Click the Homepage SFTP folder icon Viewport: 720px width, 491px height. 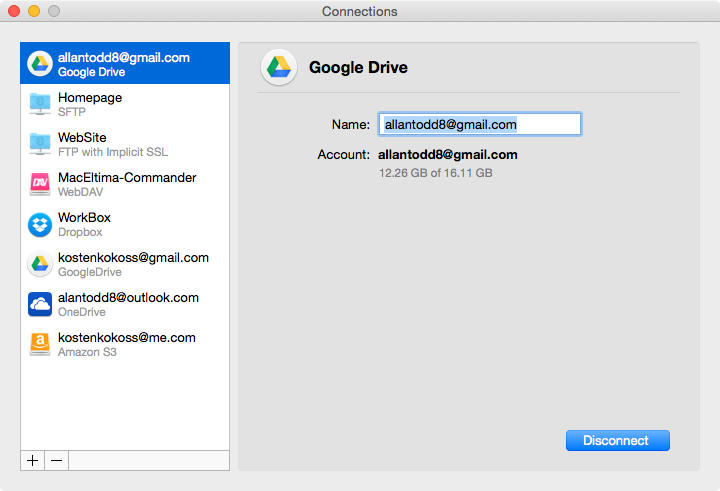[40, 104]
